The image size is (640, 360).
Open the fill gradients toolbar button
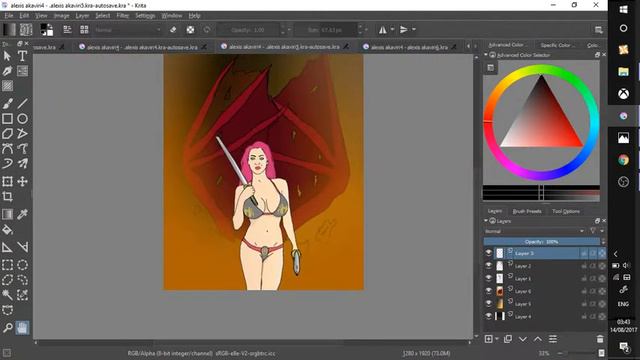coord(9,29)
